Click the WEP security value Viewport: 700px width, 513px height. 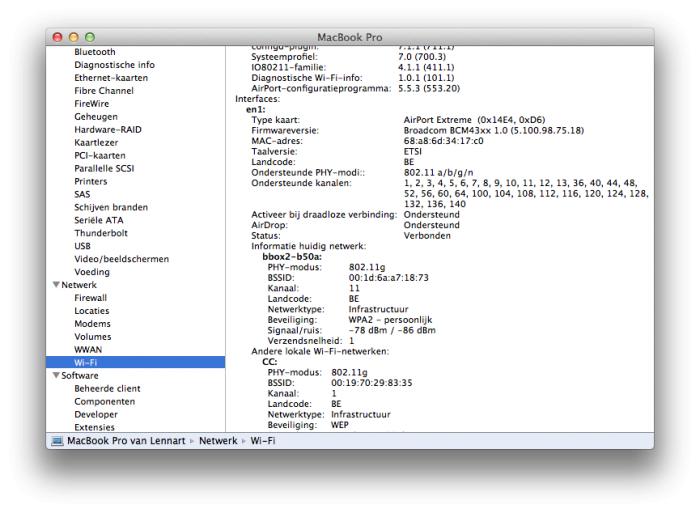[339, 425]
